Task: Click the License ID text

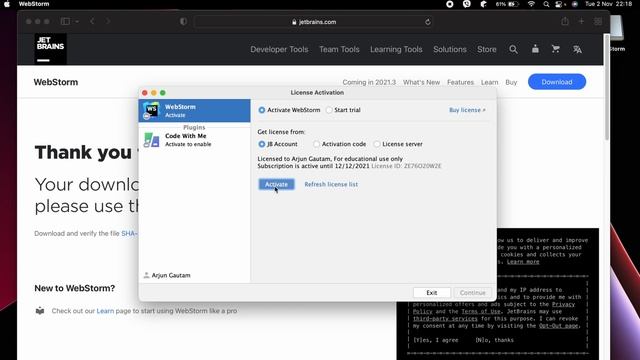Action: click(406, 166)
